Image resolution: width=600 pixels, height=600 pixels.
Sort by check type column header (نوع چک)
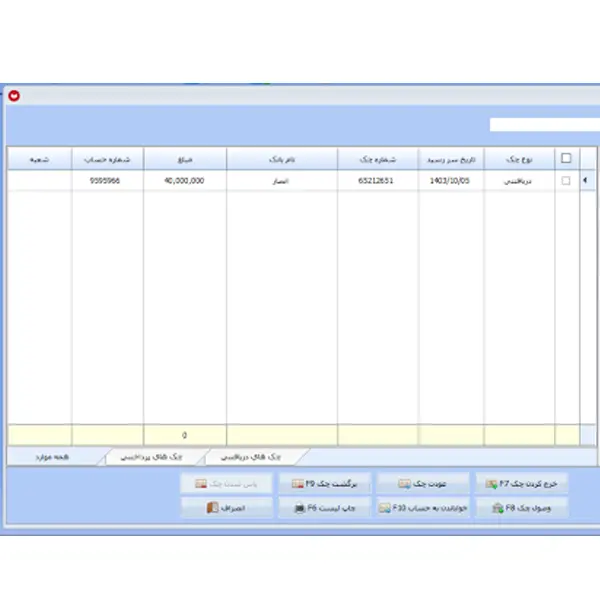[x=519, y=159]
